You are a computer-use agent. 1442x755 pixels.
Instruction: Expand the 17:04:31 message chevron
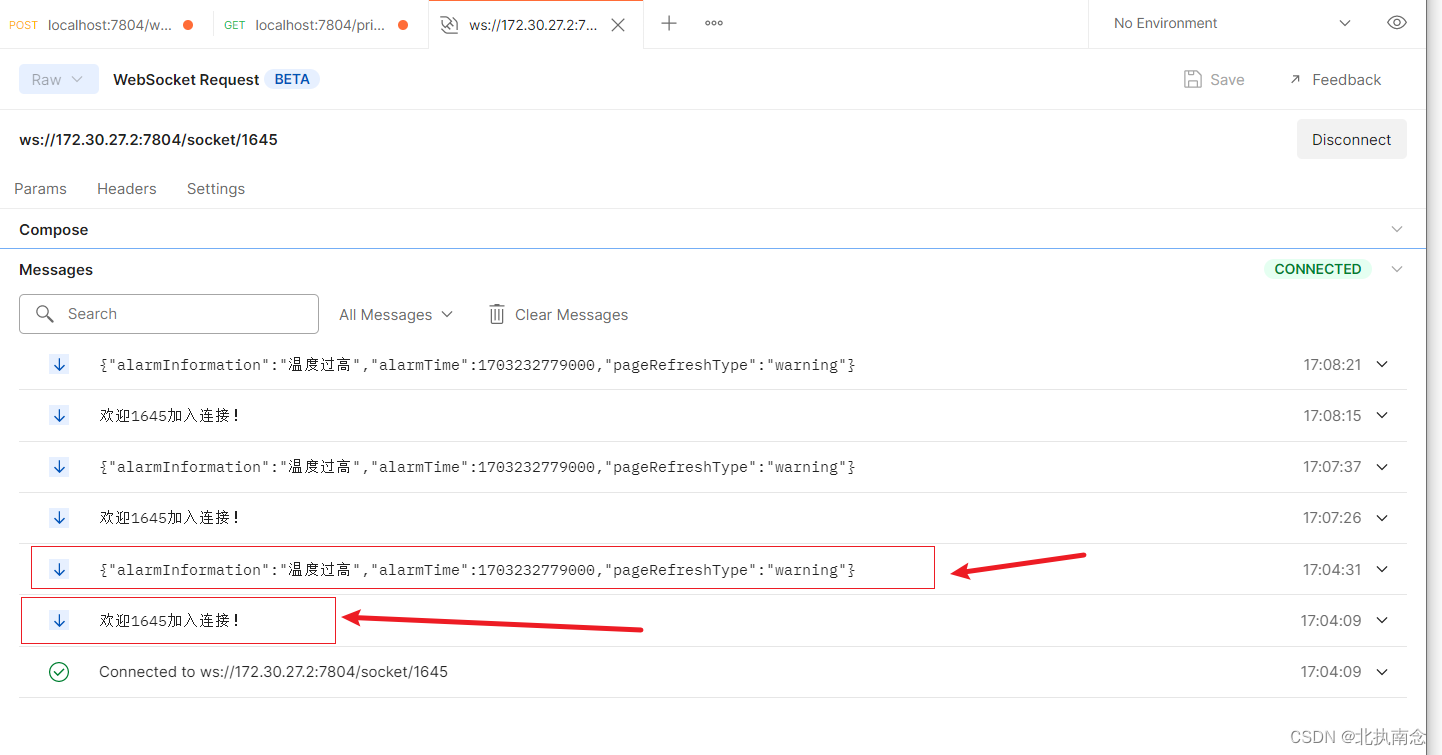(x=1383, y=569)
